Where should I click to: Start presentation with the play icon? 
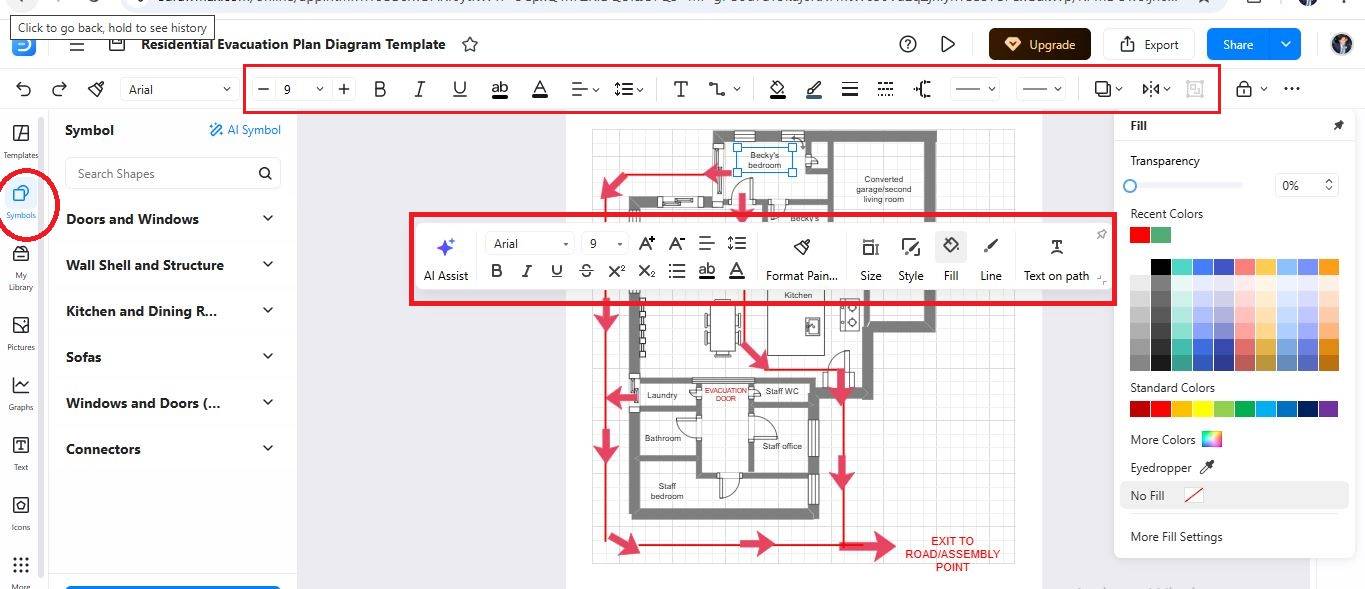tap(948, 44)
